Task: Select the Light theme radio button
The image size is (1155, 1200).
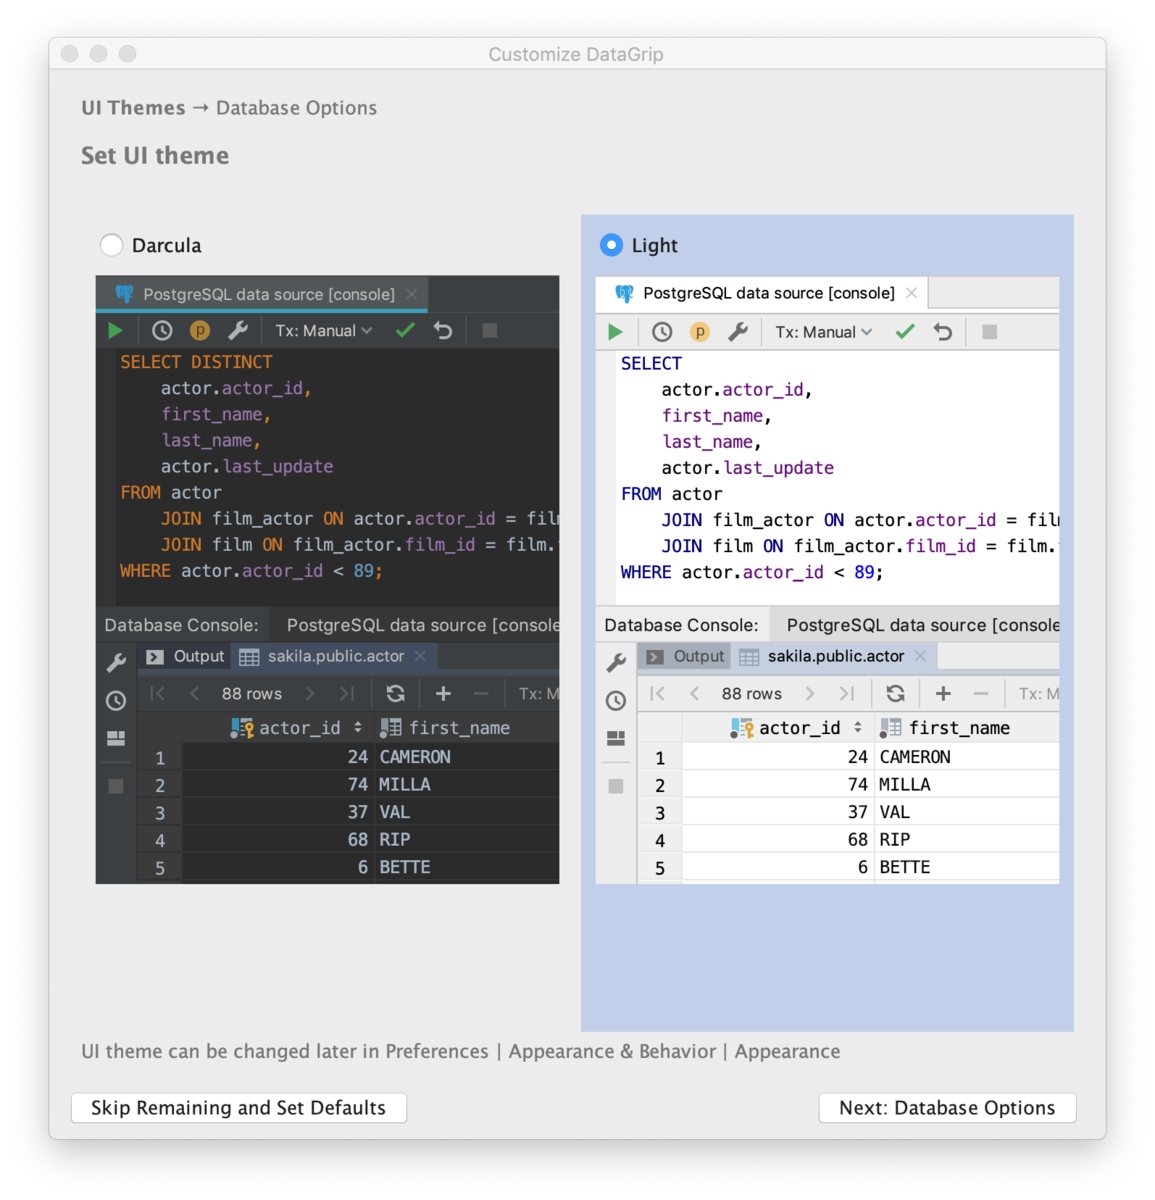Action: pos(611,245)
